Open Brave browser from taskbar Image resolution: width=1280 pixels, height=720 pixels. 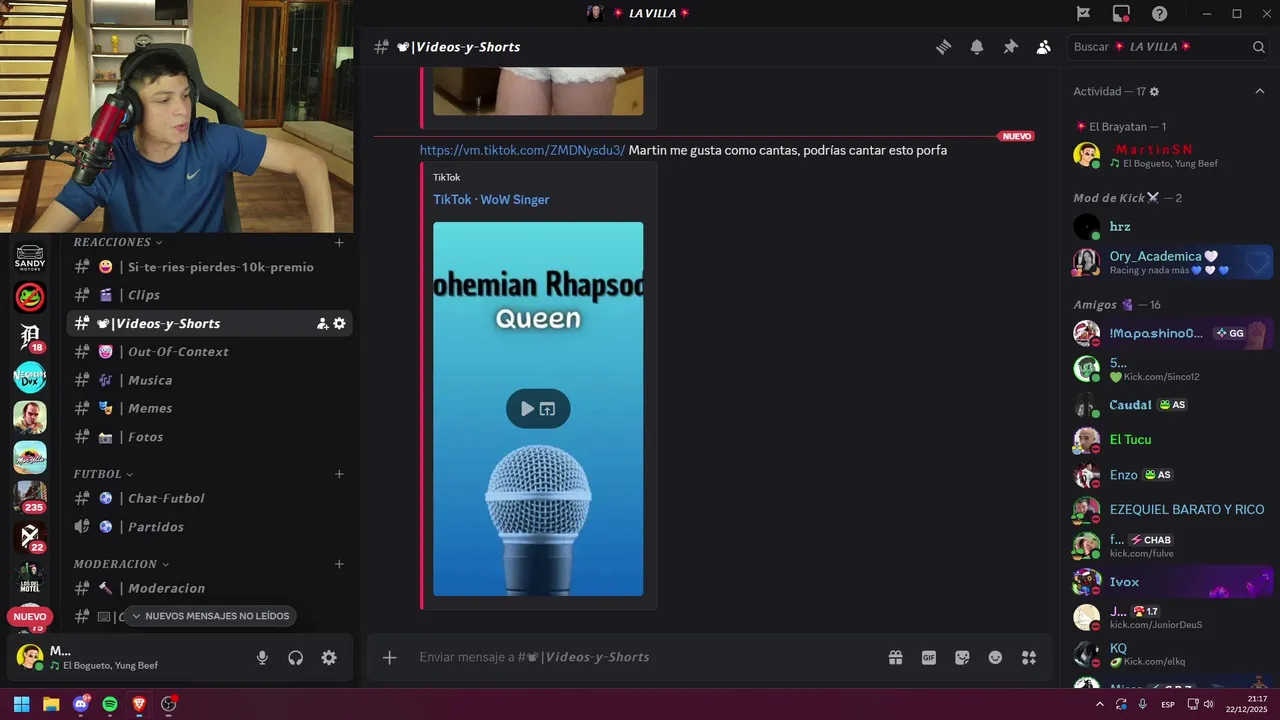click(139, 704)
